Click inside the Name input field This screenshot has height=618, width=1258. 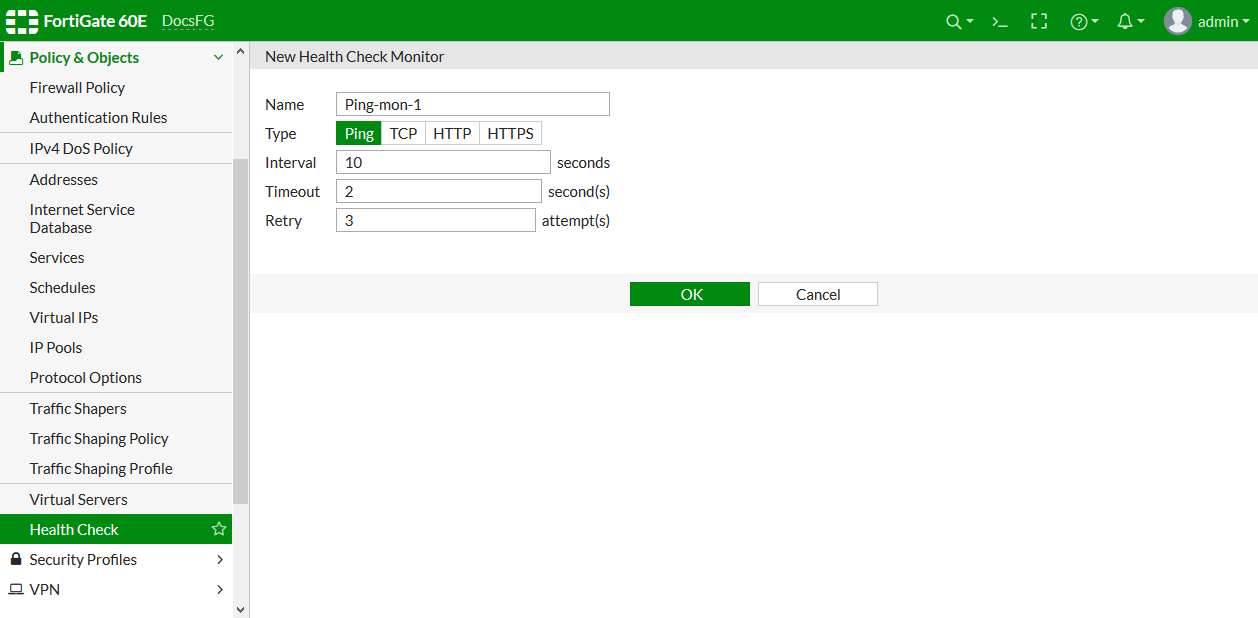coord(472,104)
